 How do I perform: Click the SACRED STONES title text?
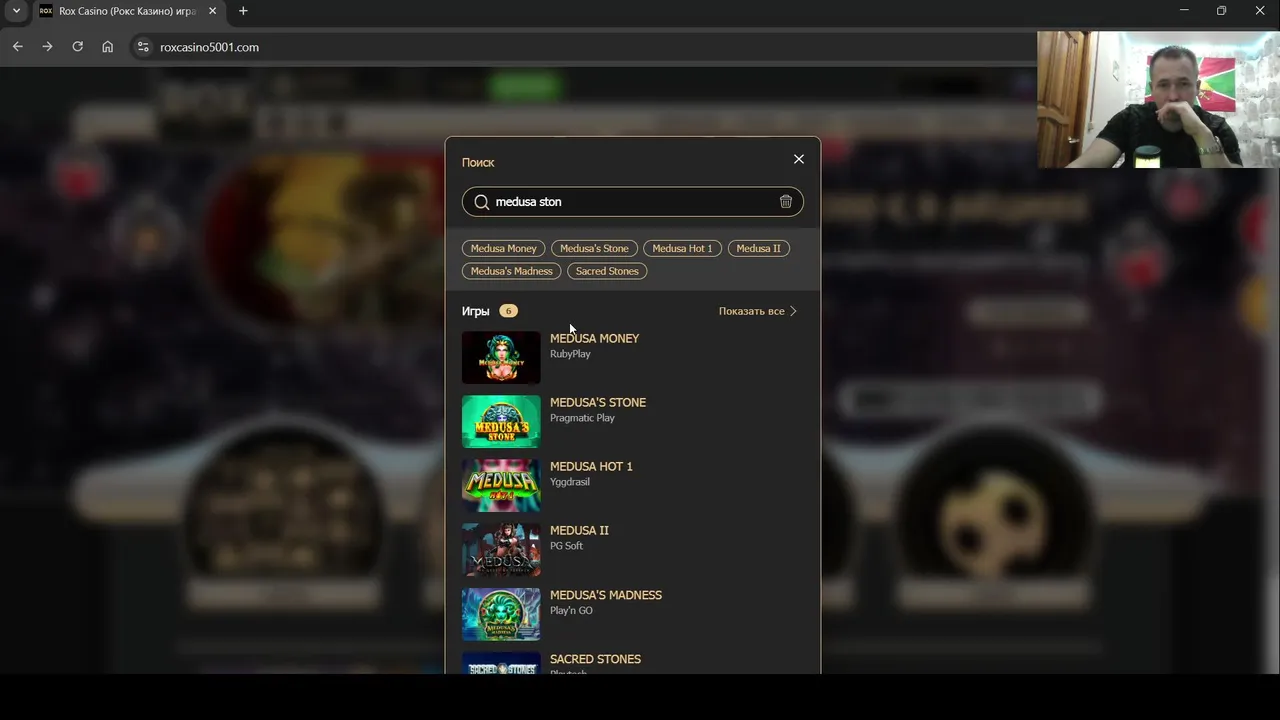pyautogui.click(x=595, y=659)
